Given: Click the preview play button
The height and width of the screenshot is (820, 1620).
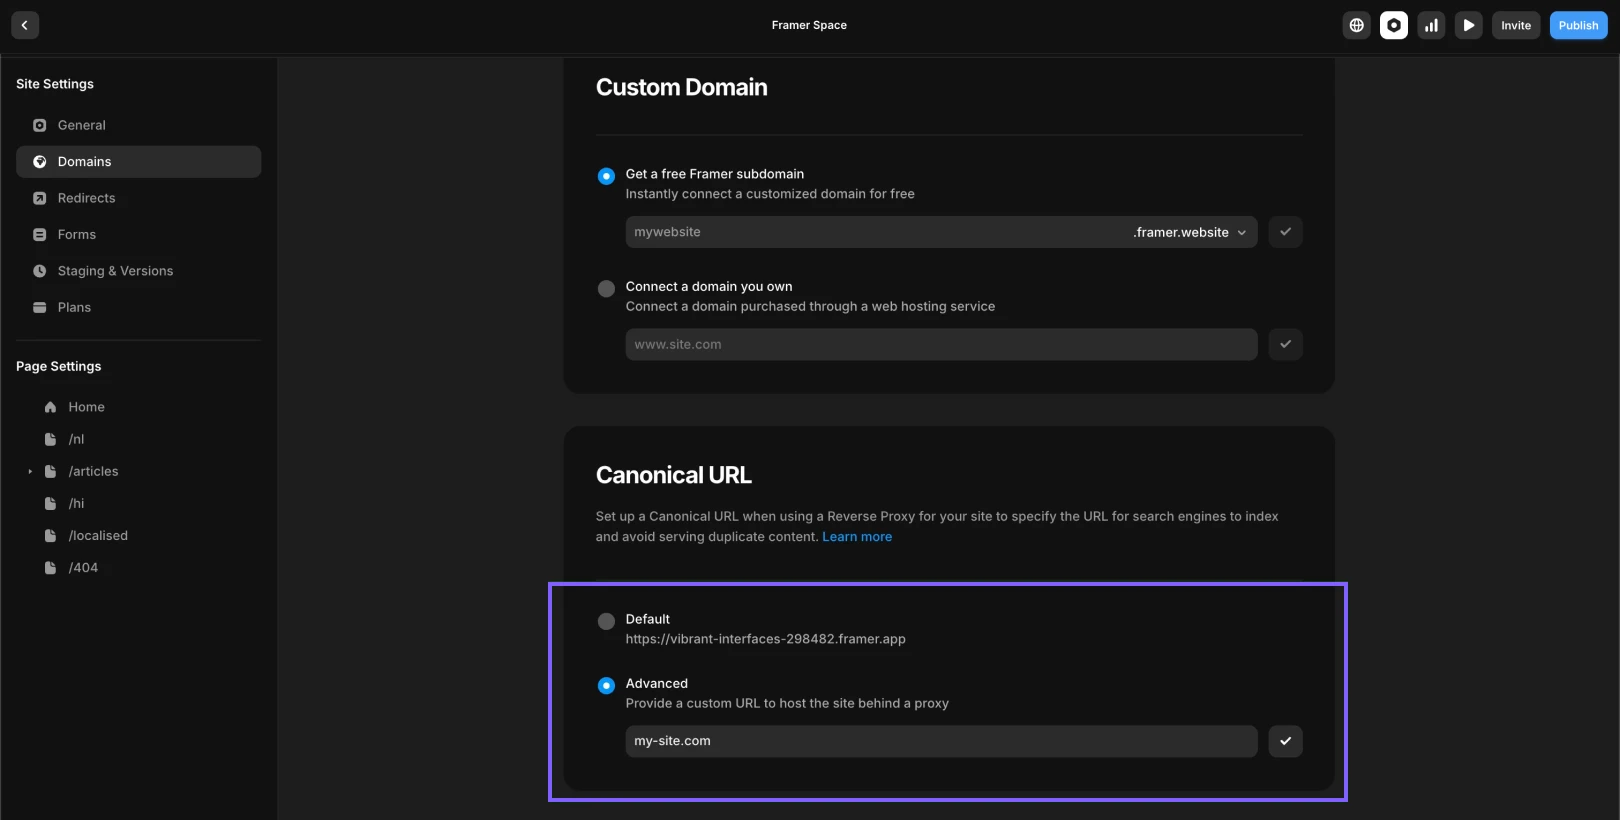Looking at the screenshot, I should [x=1469, y=25].
